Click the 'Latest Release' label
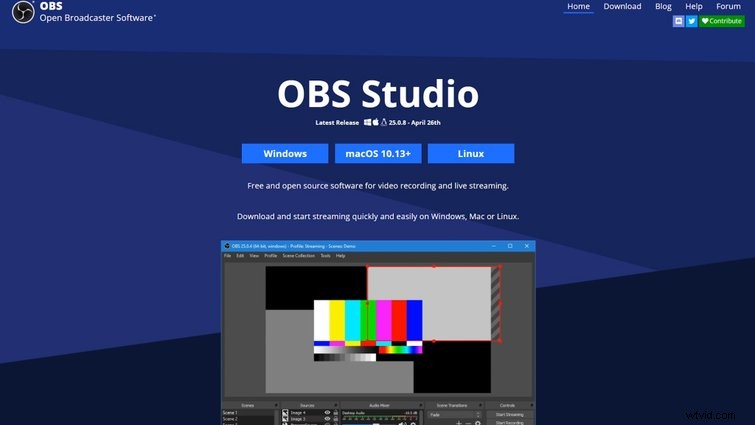755x425 pixels. click(x=337, y=122)
